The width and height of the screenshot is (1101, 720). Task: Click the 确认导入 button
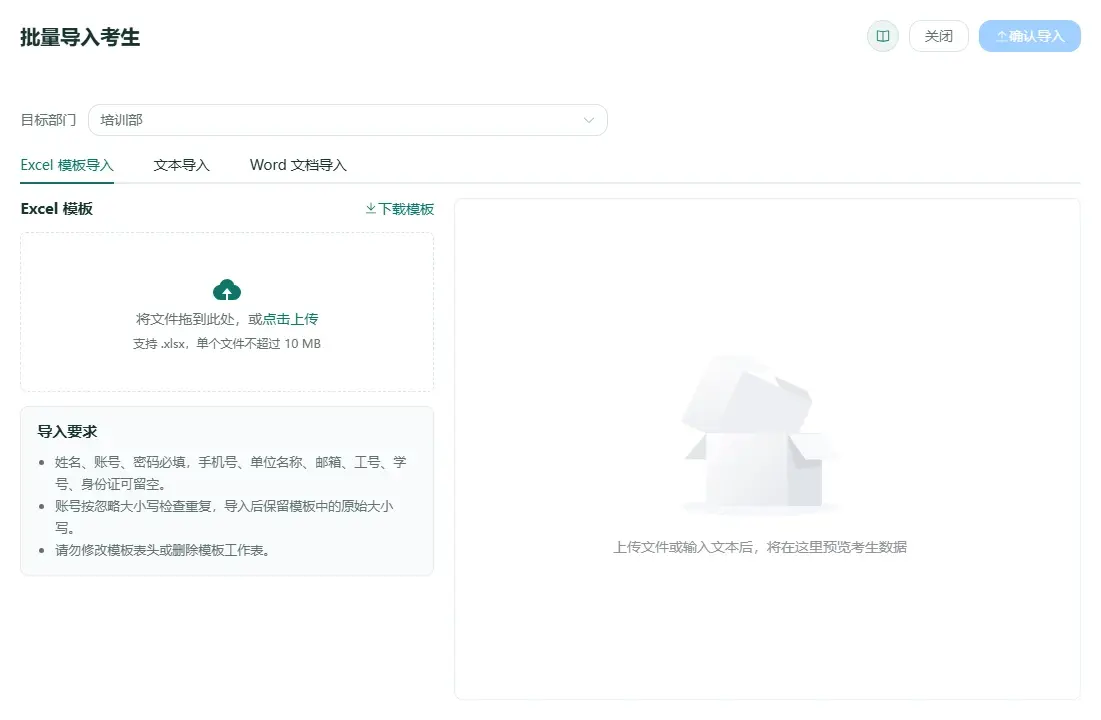tap(1029, 36)
